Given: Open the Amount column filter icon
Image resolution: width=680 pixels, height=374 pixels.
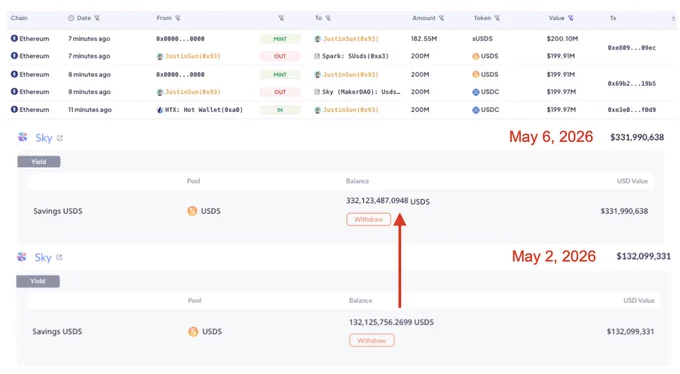Looking at the screenshot, I should coord(441,18).
